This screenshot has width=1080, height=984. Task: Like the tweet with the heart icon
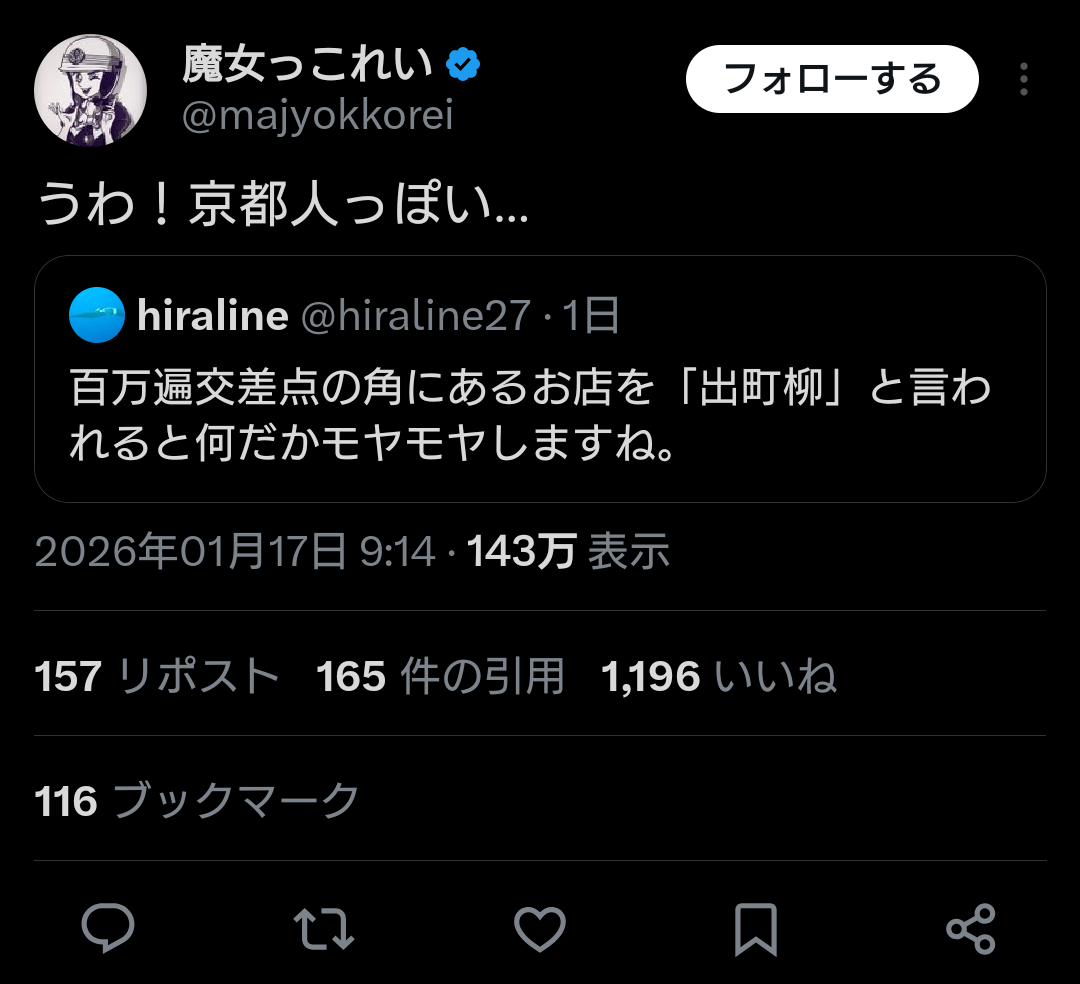click(x=540, y=929)
